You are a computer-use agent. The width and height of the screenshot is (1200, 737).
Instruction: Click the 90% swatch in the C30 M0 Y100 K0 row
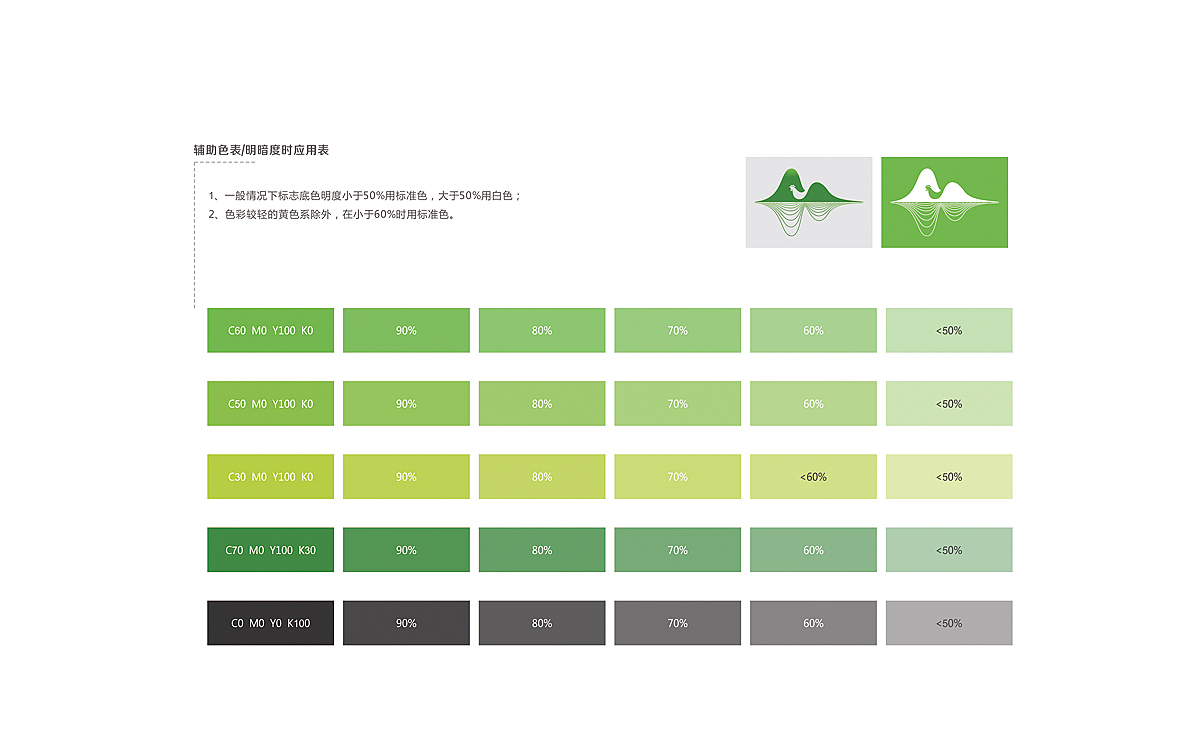click(x=406, y=477)
